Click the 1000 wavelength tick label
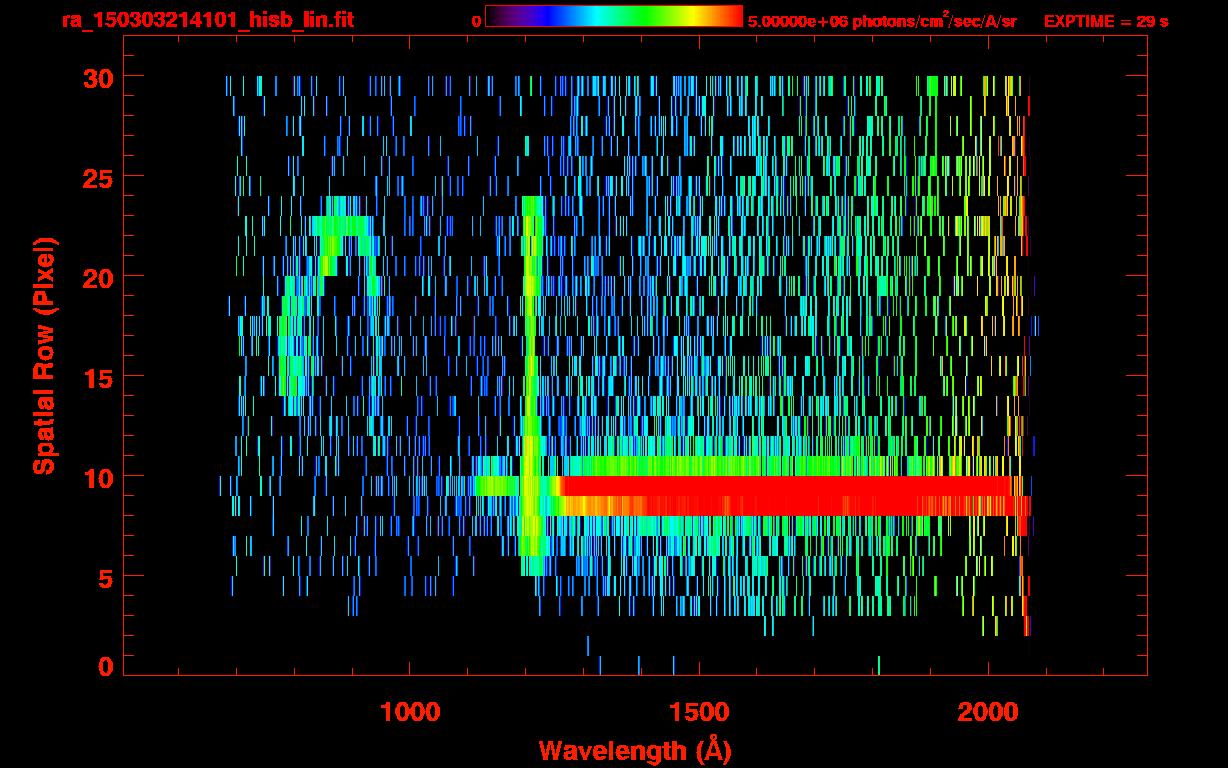The image size is (1228, 768). tap(411, 711)
